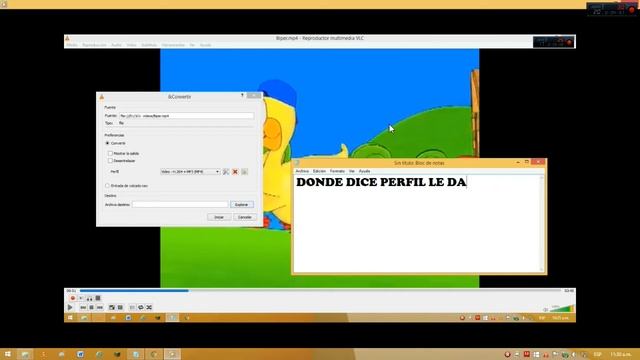Open the Vídeo menu in VLC
The width and height of the screenshot is (640, 360).
[131, 45]
